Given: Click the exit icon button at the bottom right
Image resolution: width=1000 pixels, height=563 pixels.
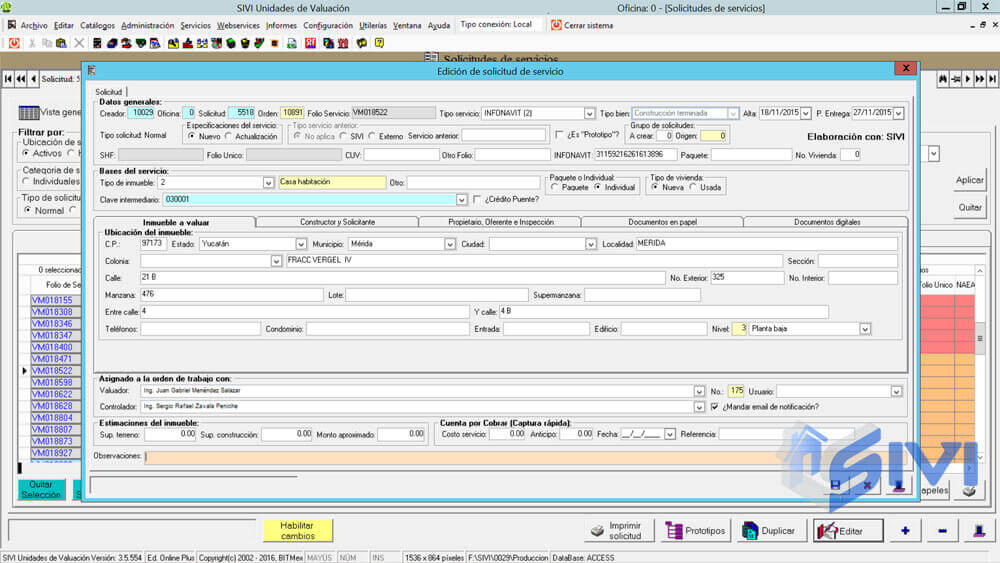Looking at the screenshot, I should (x=980, y=530).
